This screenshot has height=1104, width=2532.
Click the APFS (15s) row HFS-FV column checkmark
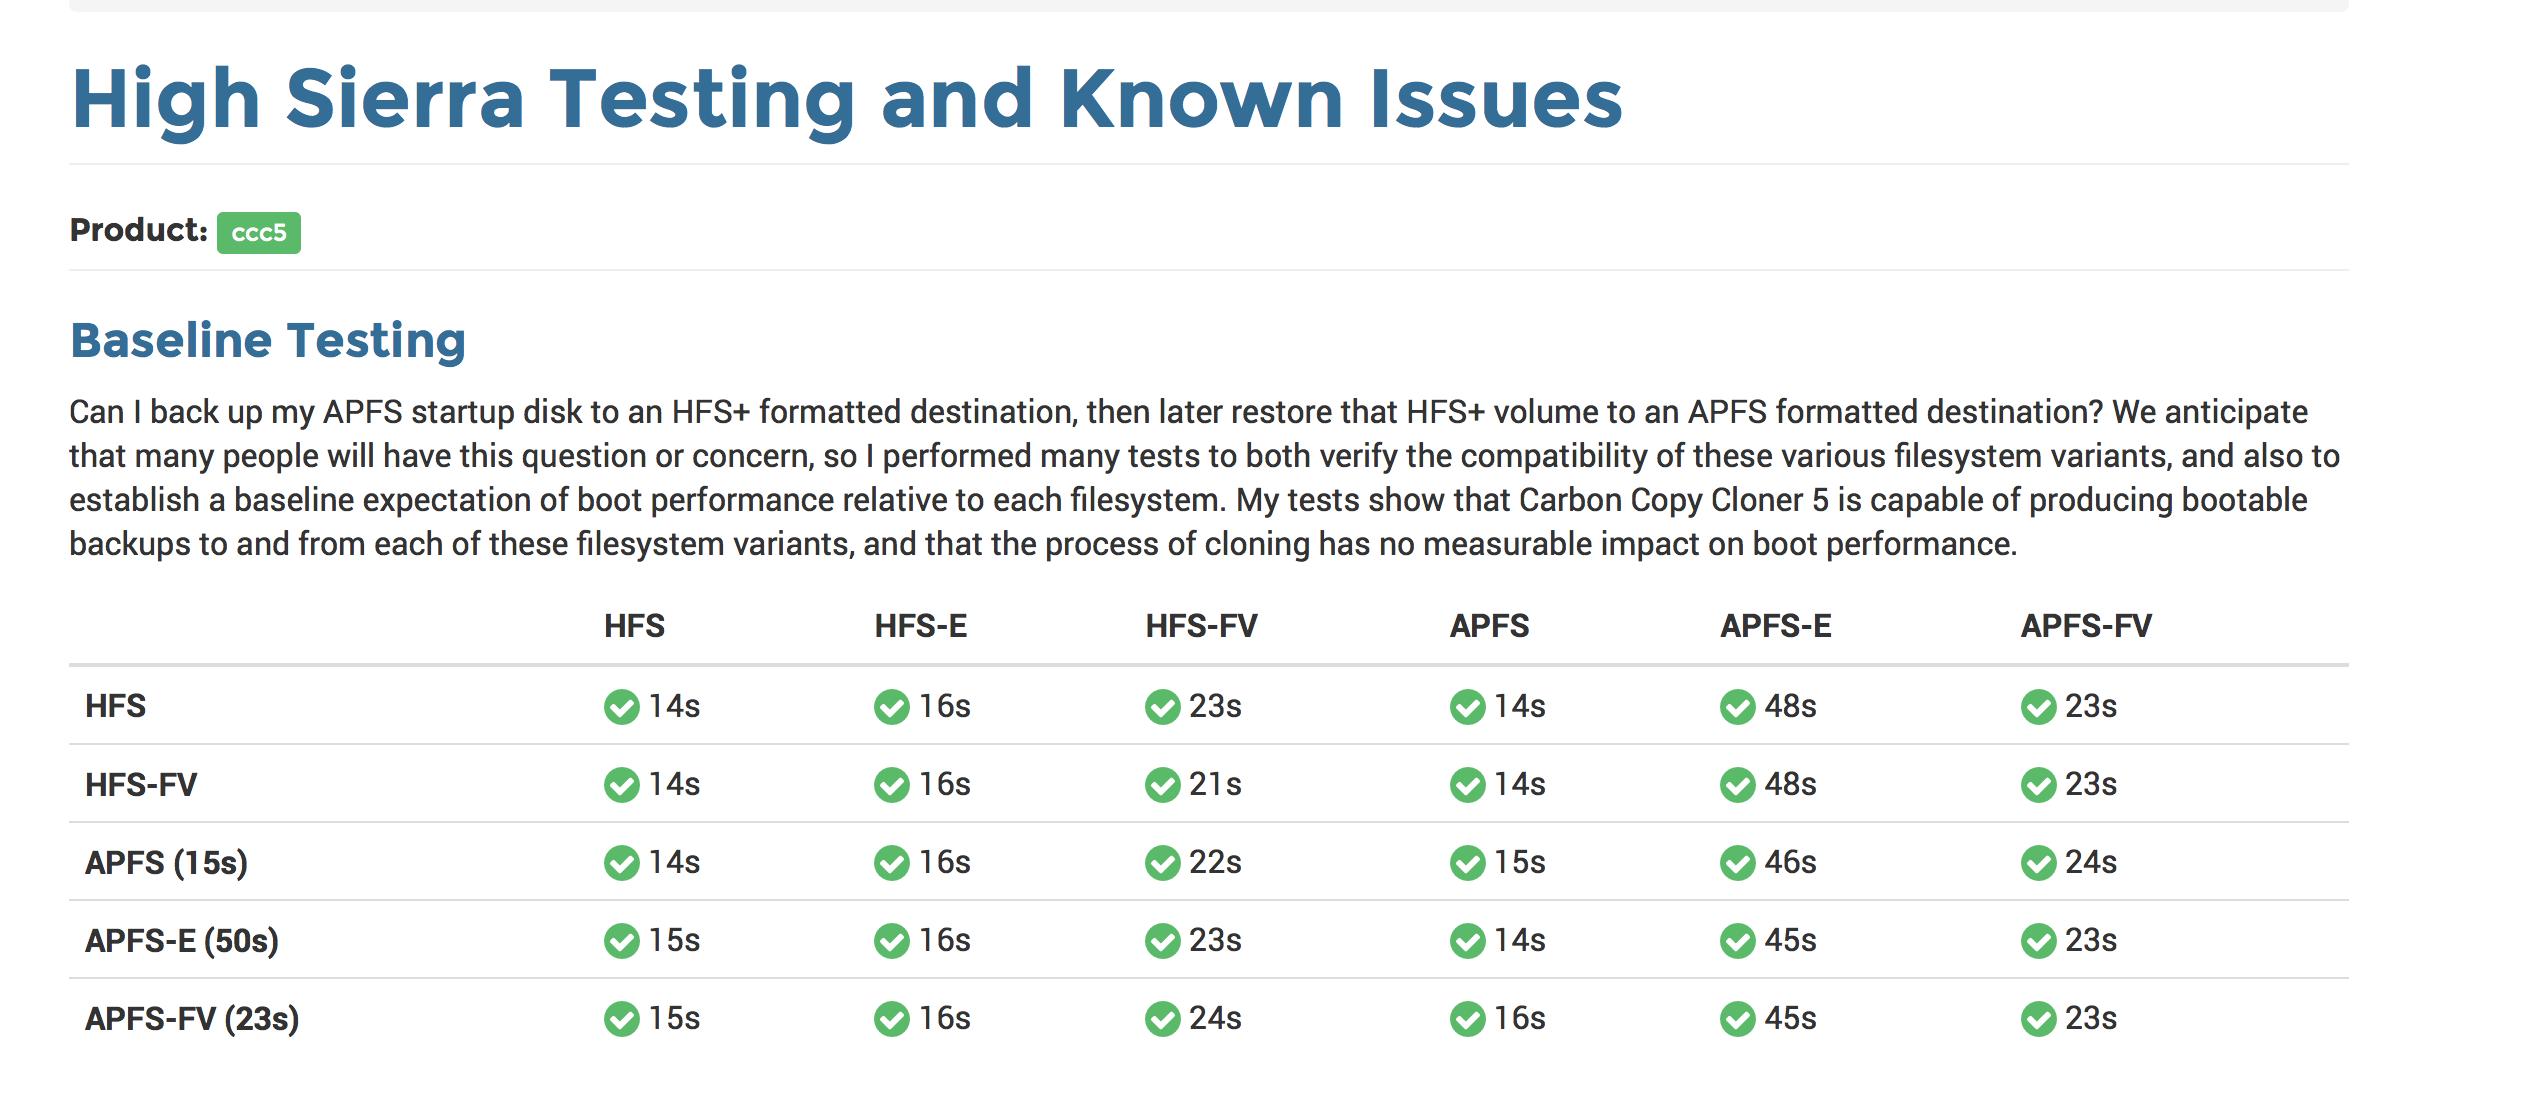coord(1162,863)
